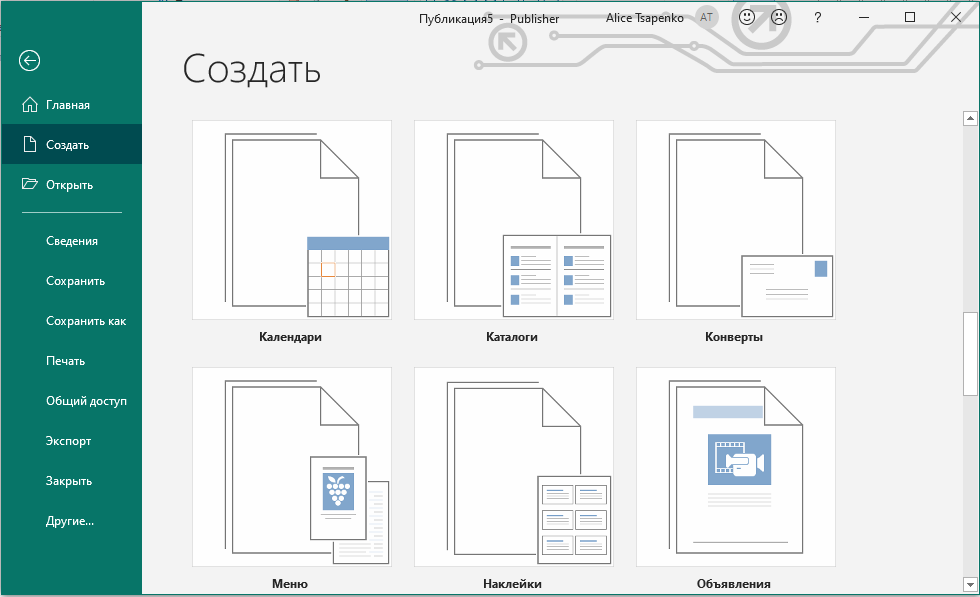Expand the Другие... sidebar item
The height and width of the screenshot is (597, 980).
70,521
